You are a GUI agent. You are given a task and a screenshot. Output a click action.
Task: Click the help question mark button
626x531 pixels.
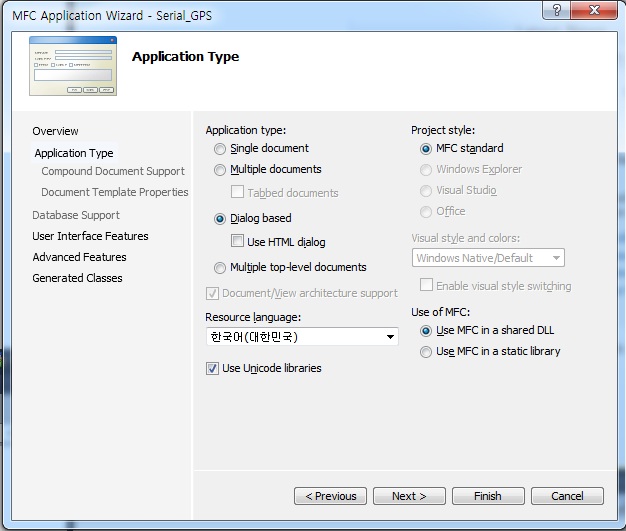coord(557,10)
